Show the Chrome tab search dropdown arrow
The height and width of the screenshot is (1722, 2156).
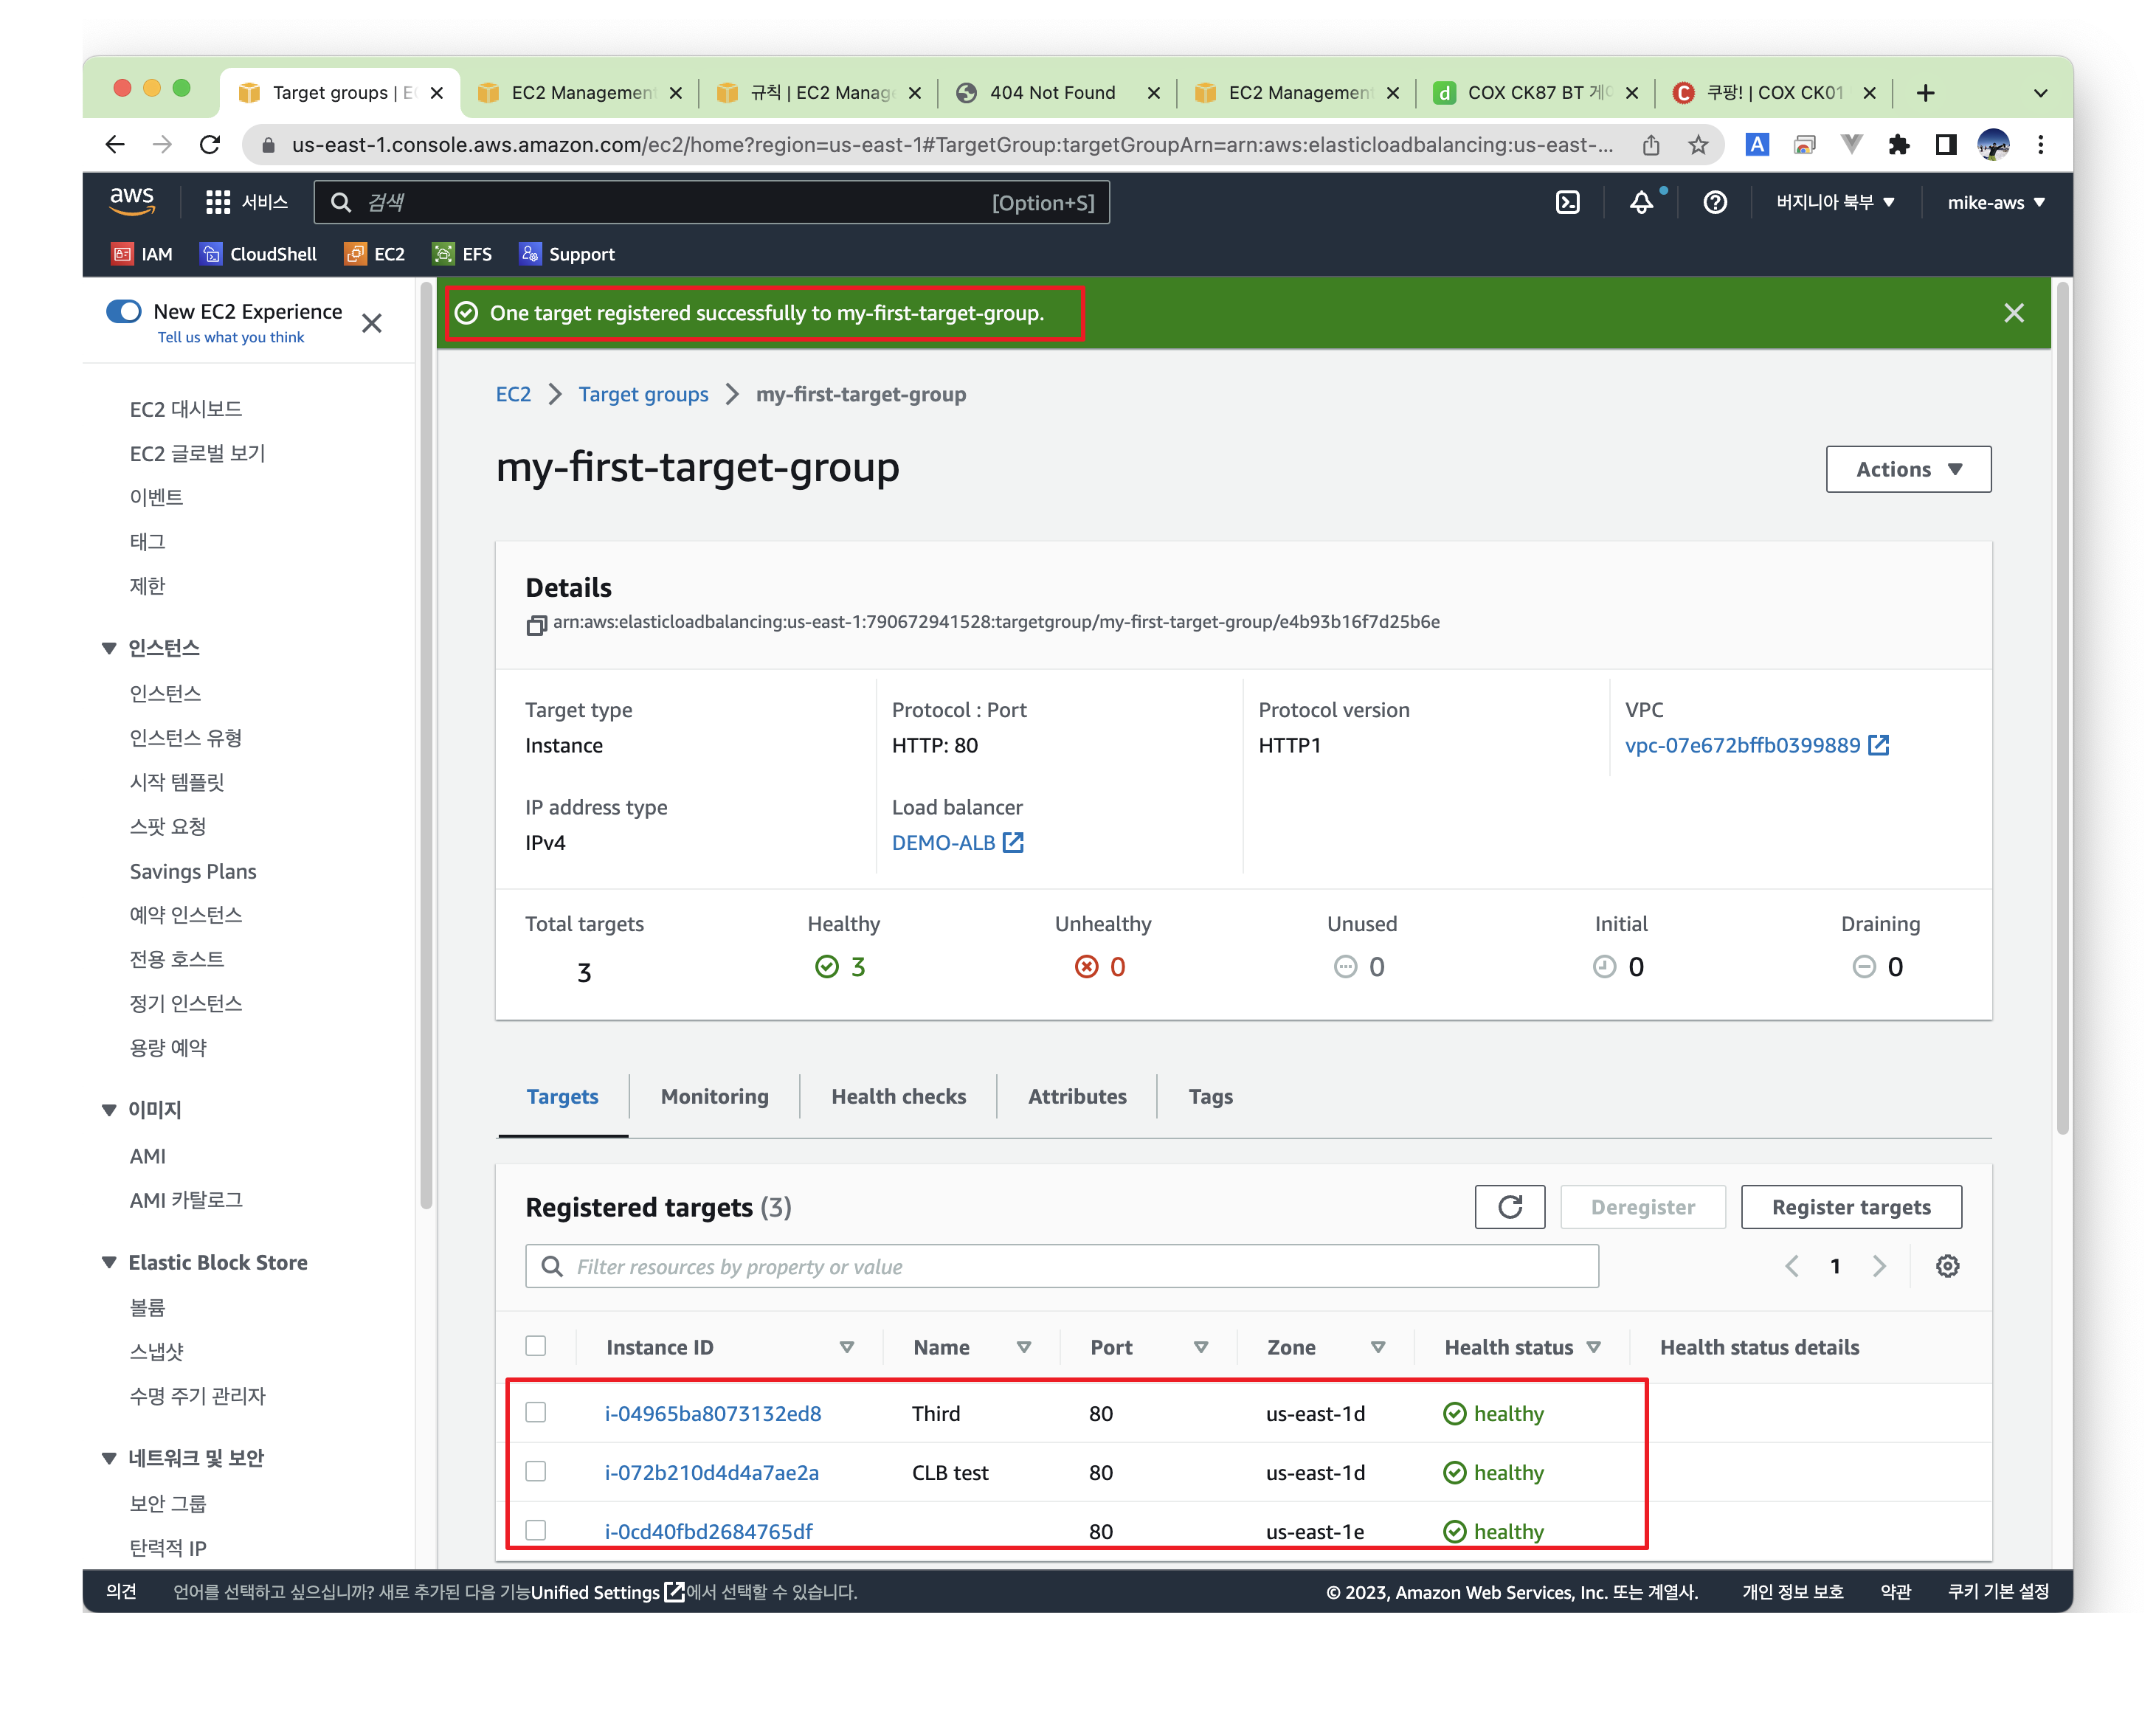tap(2040, 93)
